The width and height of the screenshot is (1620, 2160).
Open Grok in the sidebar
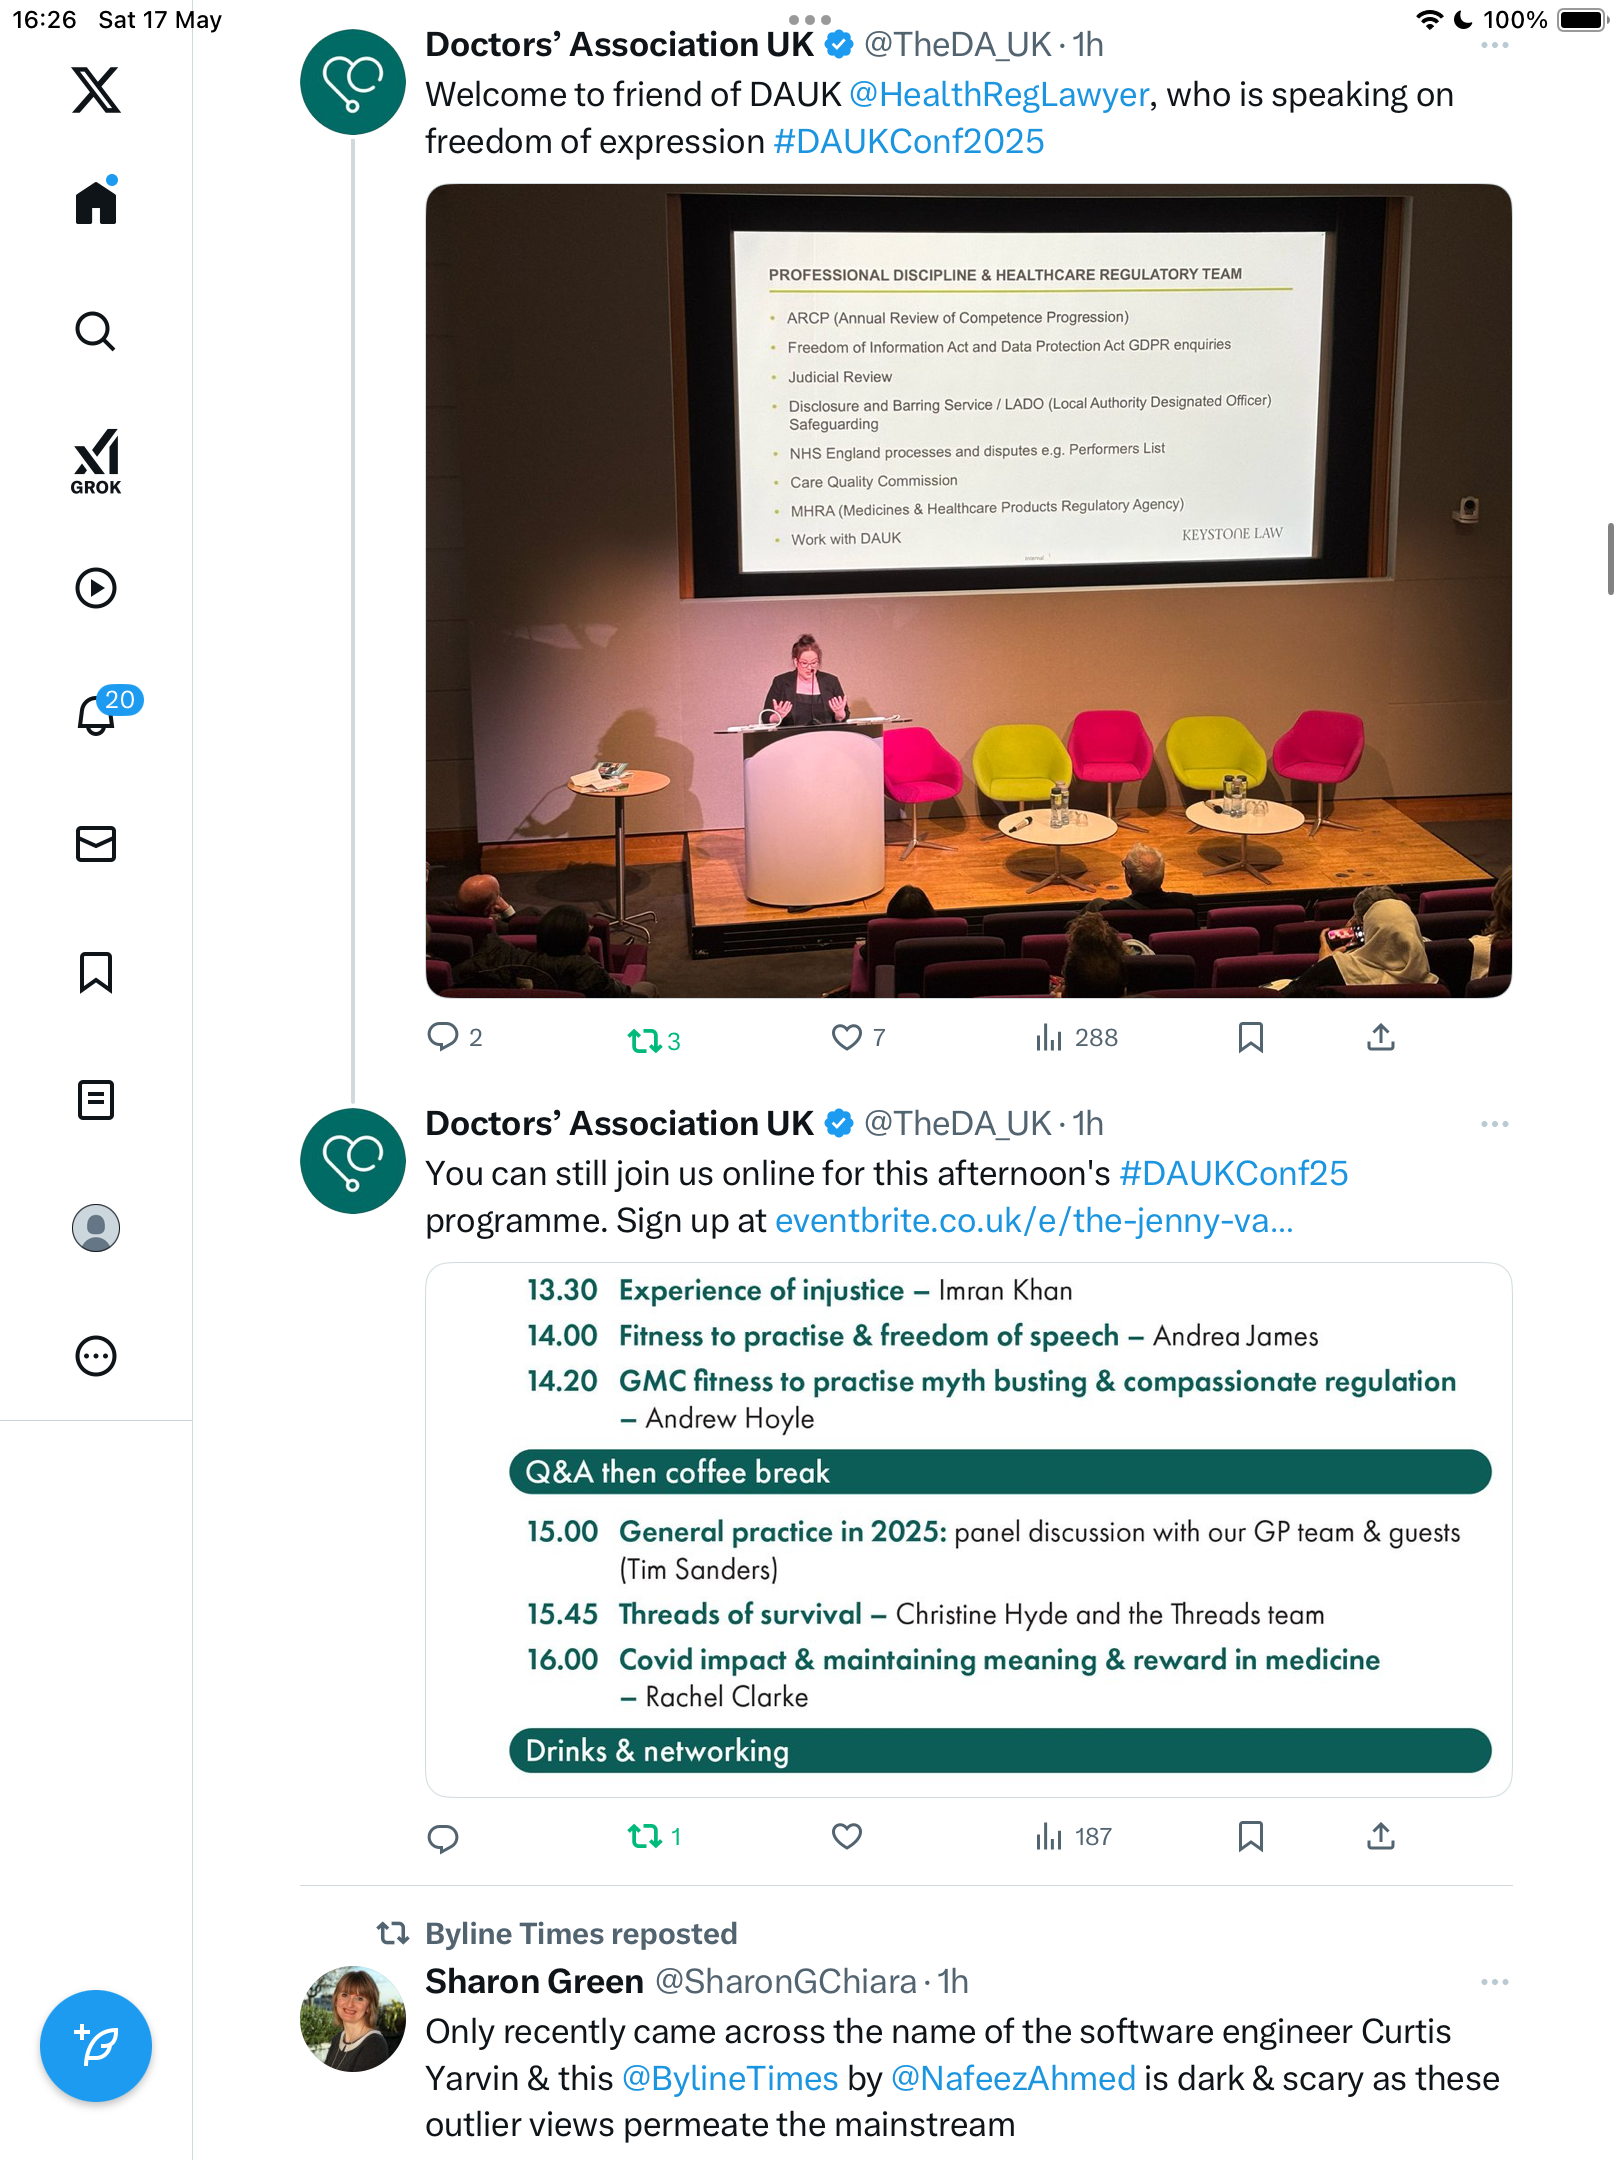(x=96, y=462)
